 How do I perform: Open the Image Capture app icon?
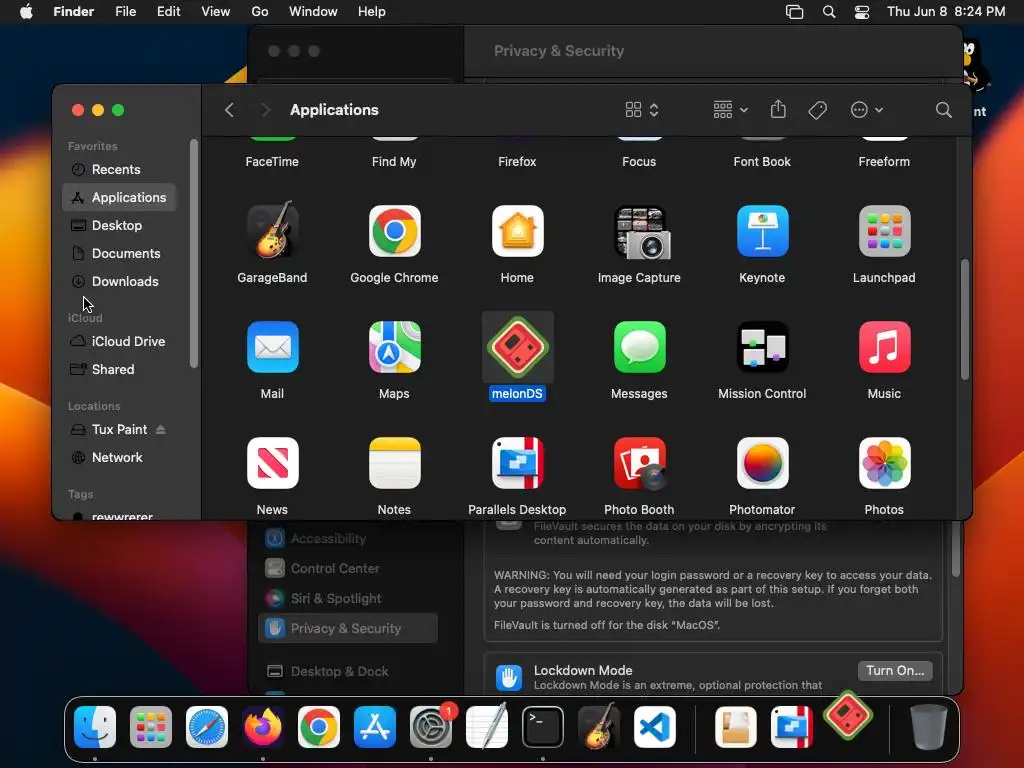(641, 232)
